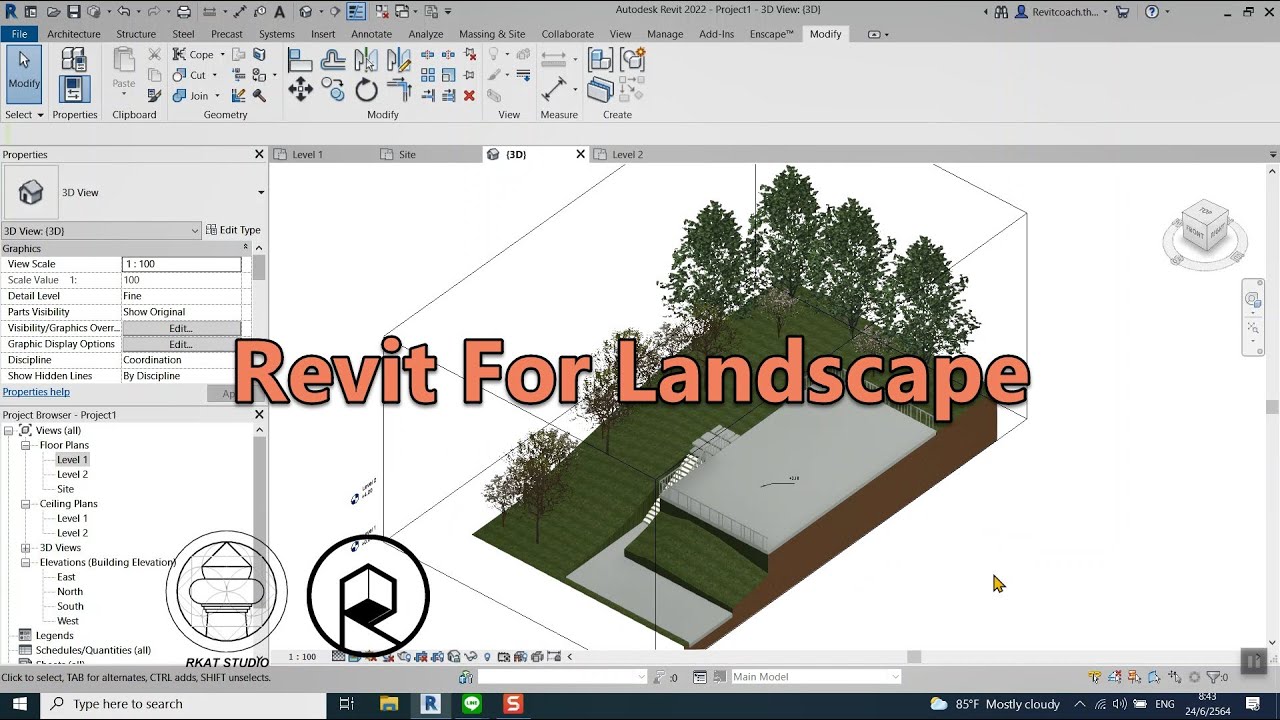Image resolution: width=1280 pixels, height=720 pixels.
Task: Open the Main Model design options dropdown
Action: tap(816, 677)
